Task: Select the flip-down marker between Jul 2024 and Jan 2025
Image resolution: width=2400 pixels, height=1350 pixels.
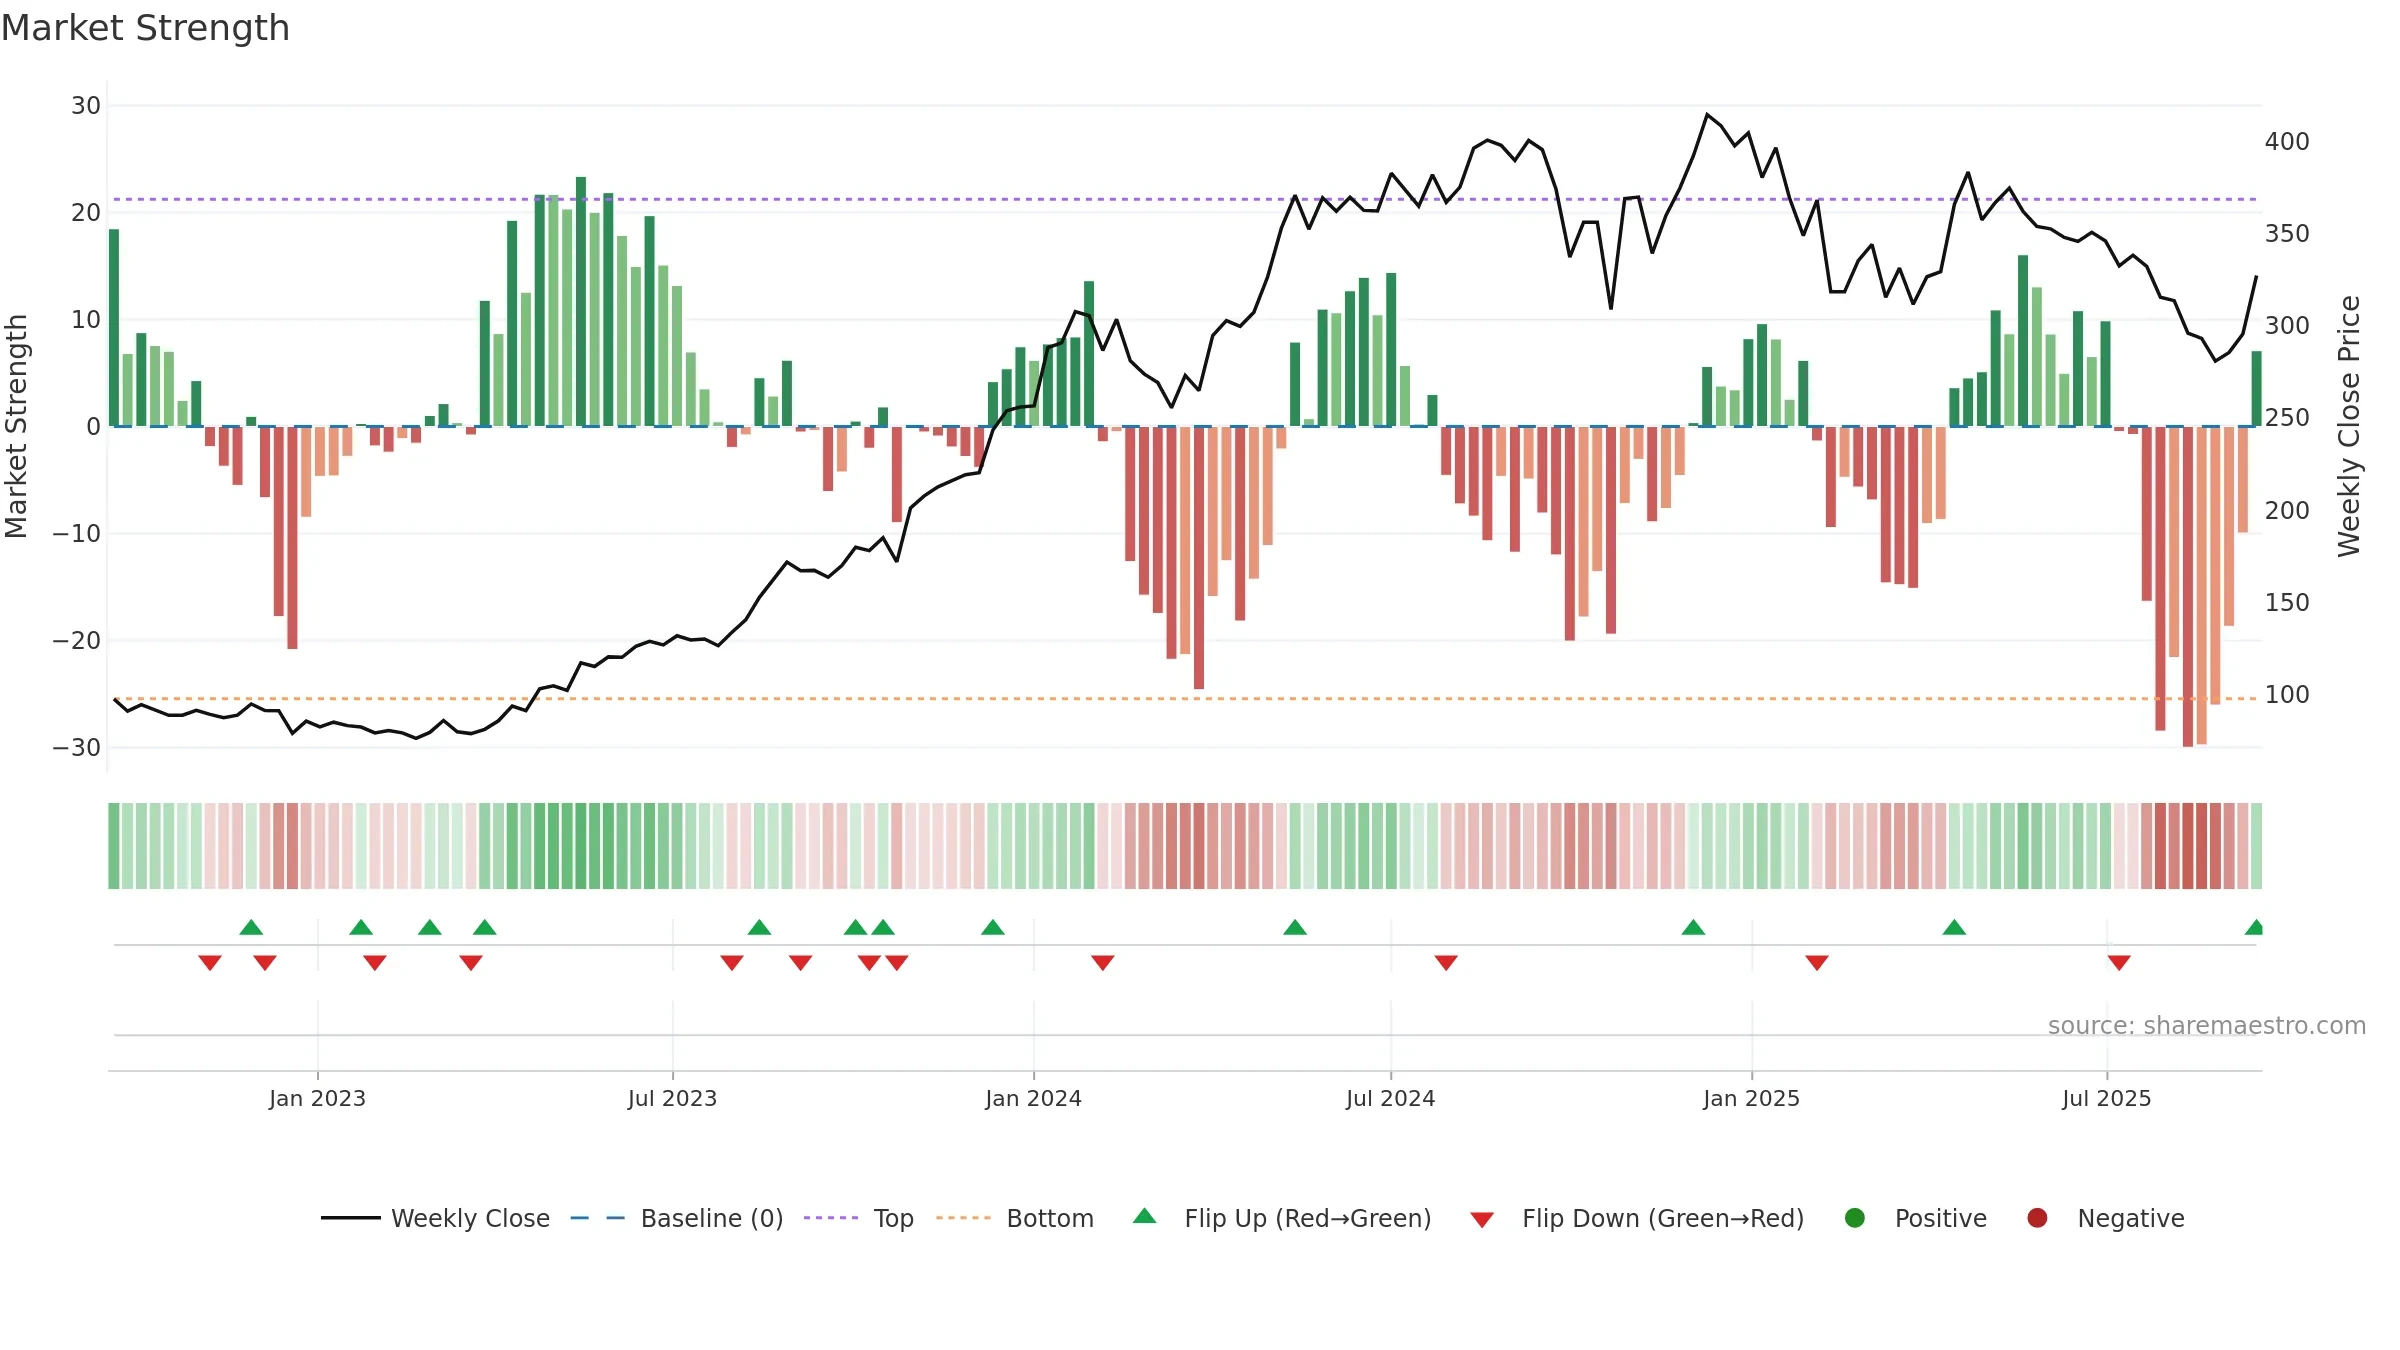Action: click(1446, 962)
